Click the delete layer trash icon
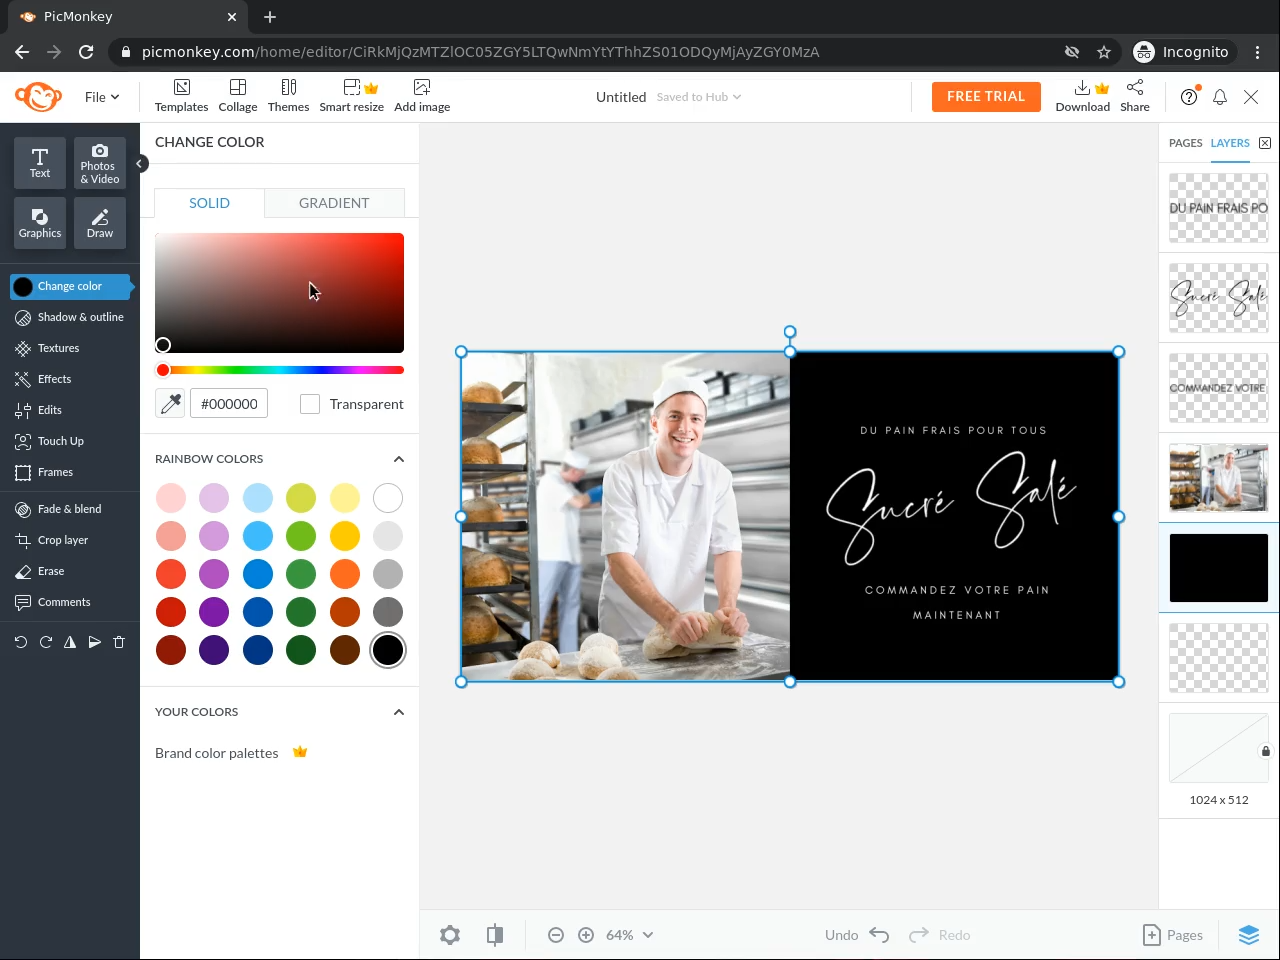1280x960 pixels. click(x=119, y=642)
